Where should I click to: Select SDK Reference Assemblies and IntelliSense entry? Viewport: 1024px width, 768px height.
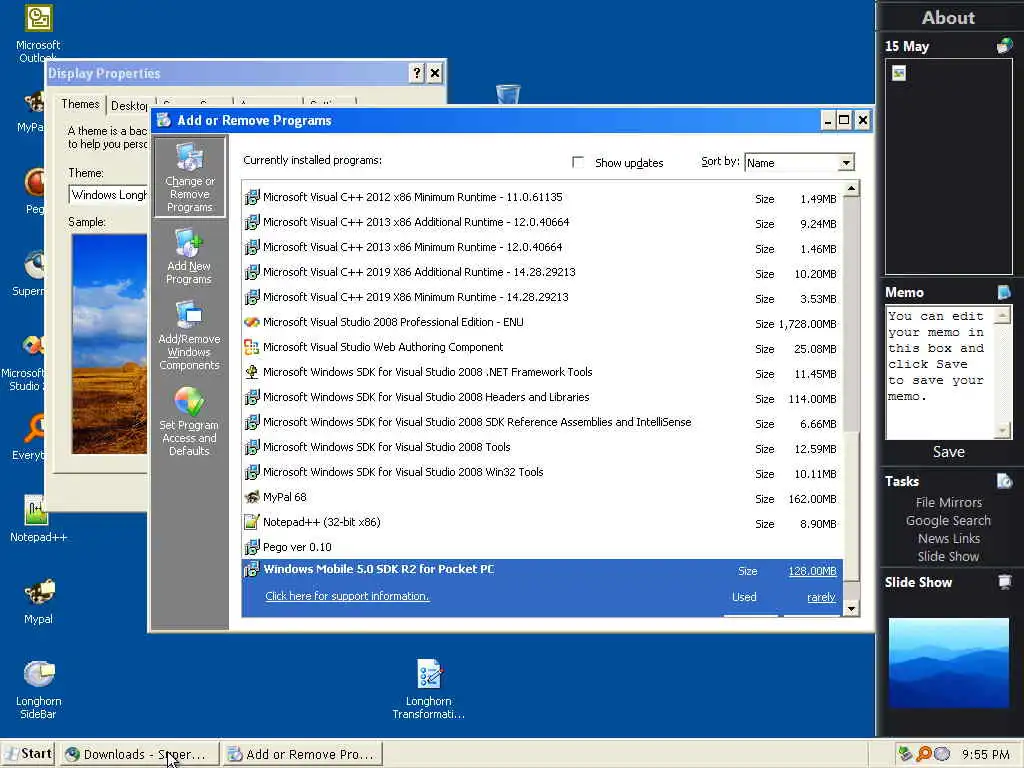542,423
